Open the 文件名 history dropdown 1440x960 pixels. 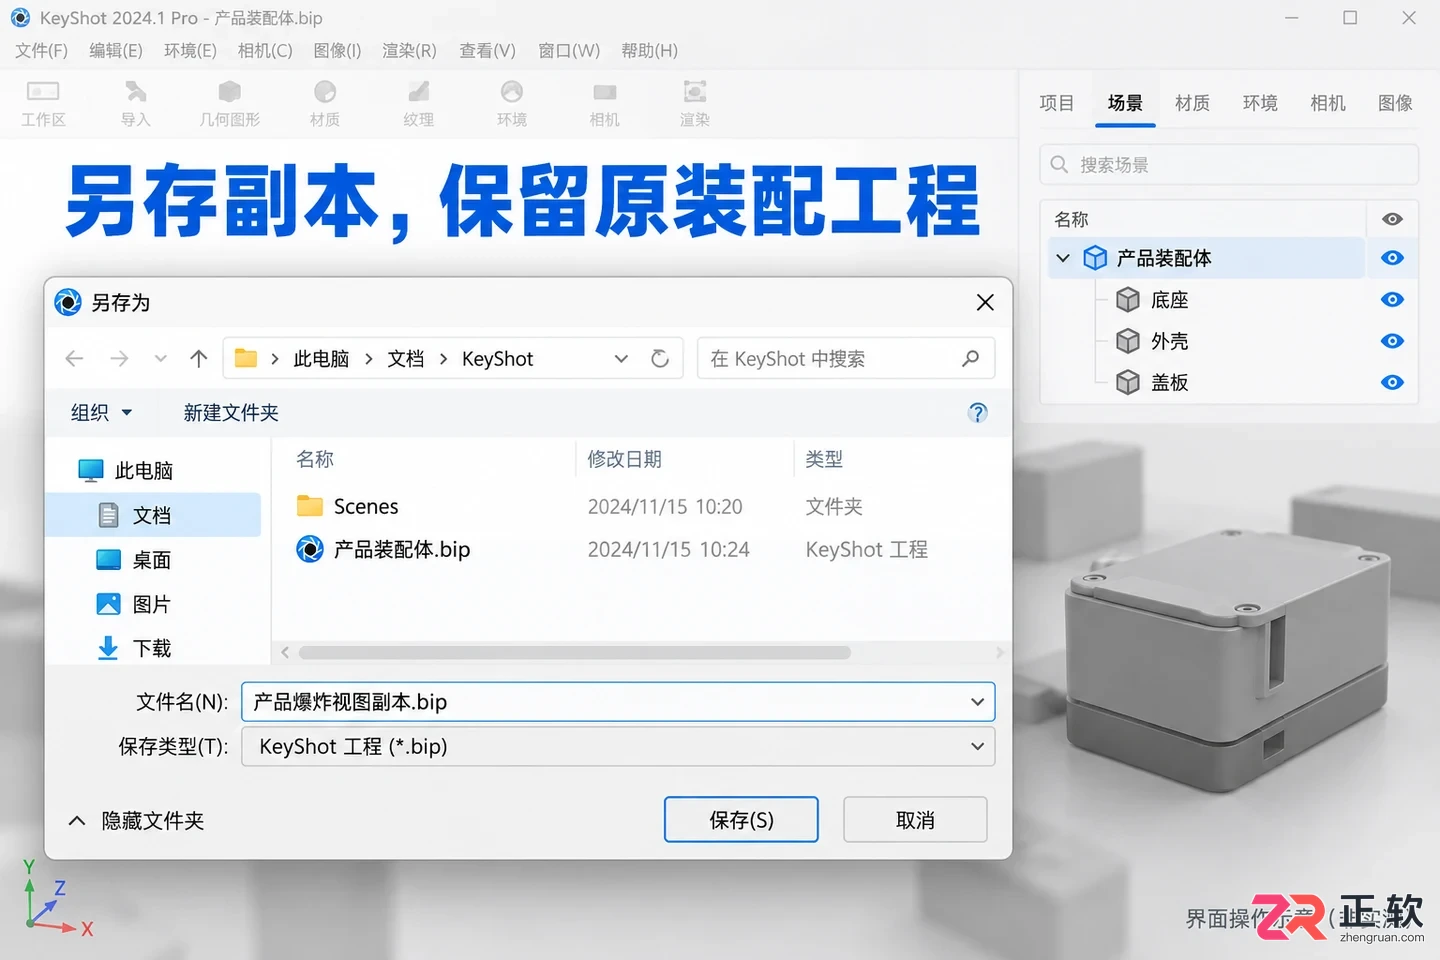tap(977, 702)
